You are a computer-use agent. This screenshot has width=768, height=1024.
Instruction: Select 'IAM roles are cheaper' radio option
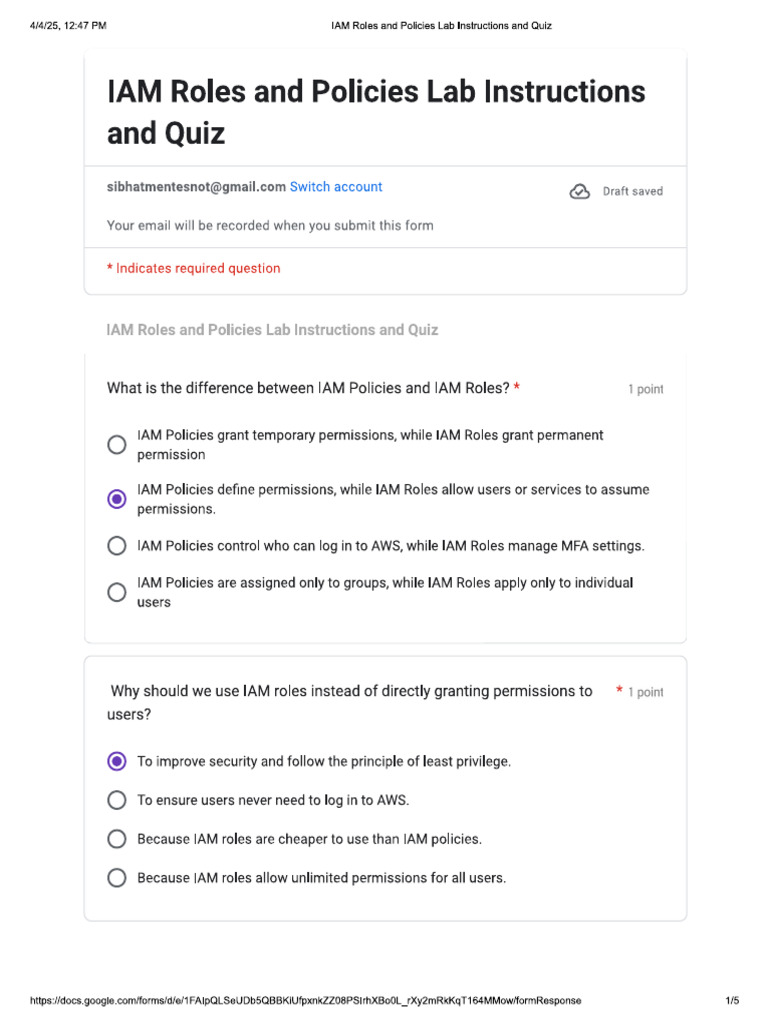pos(117,839)
